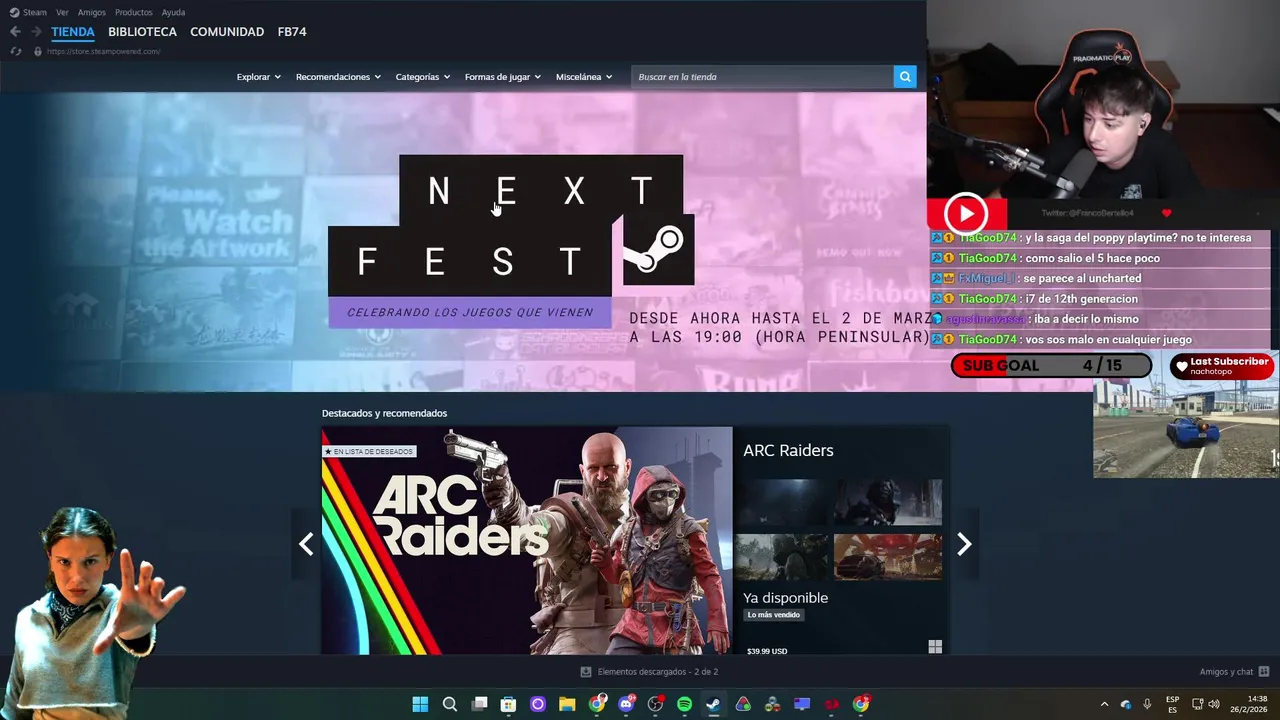
Task: Click the $39.99 USD price
Action: click(x=767, y=651)
